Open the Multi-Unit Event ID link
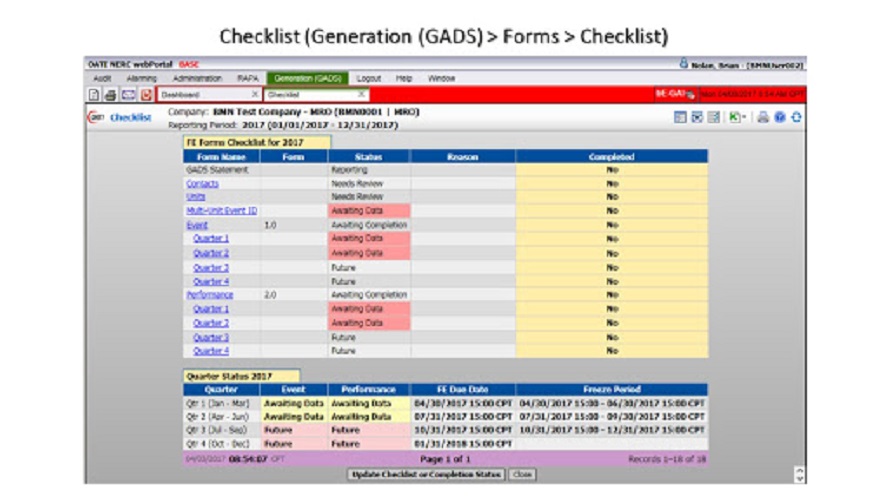This screenshot has height=500, width=890. (x=221, y=211)
